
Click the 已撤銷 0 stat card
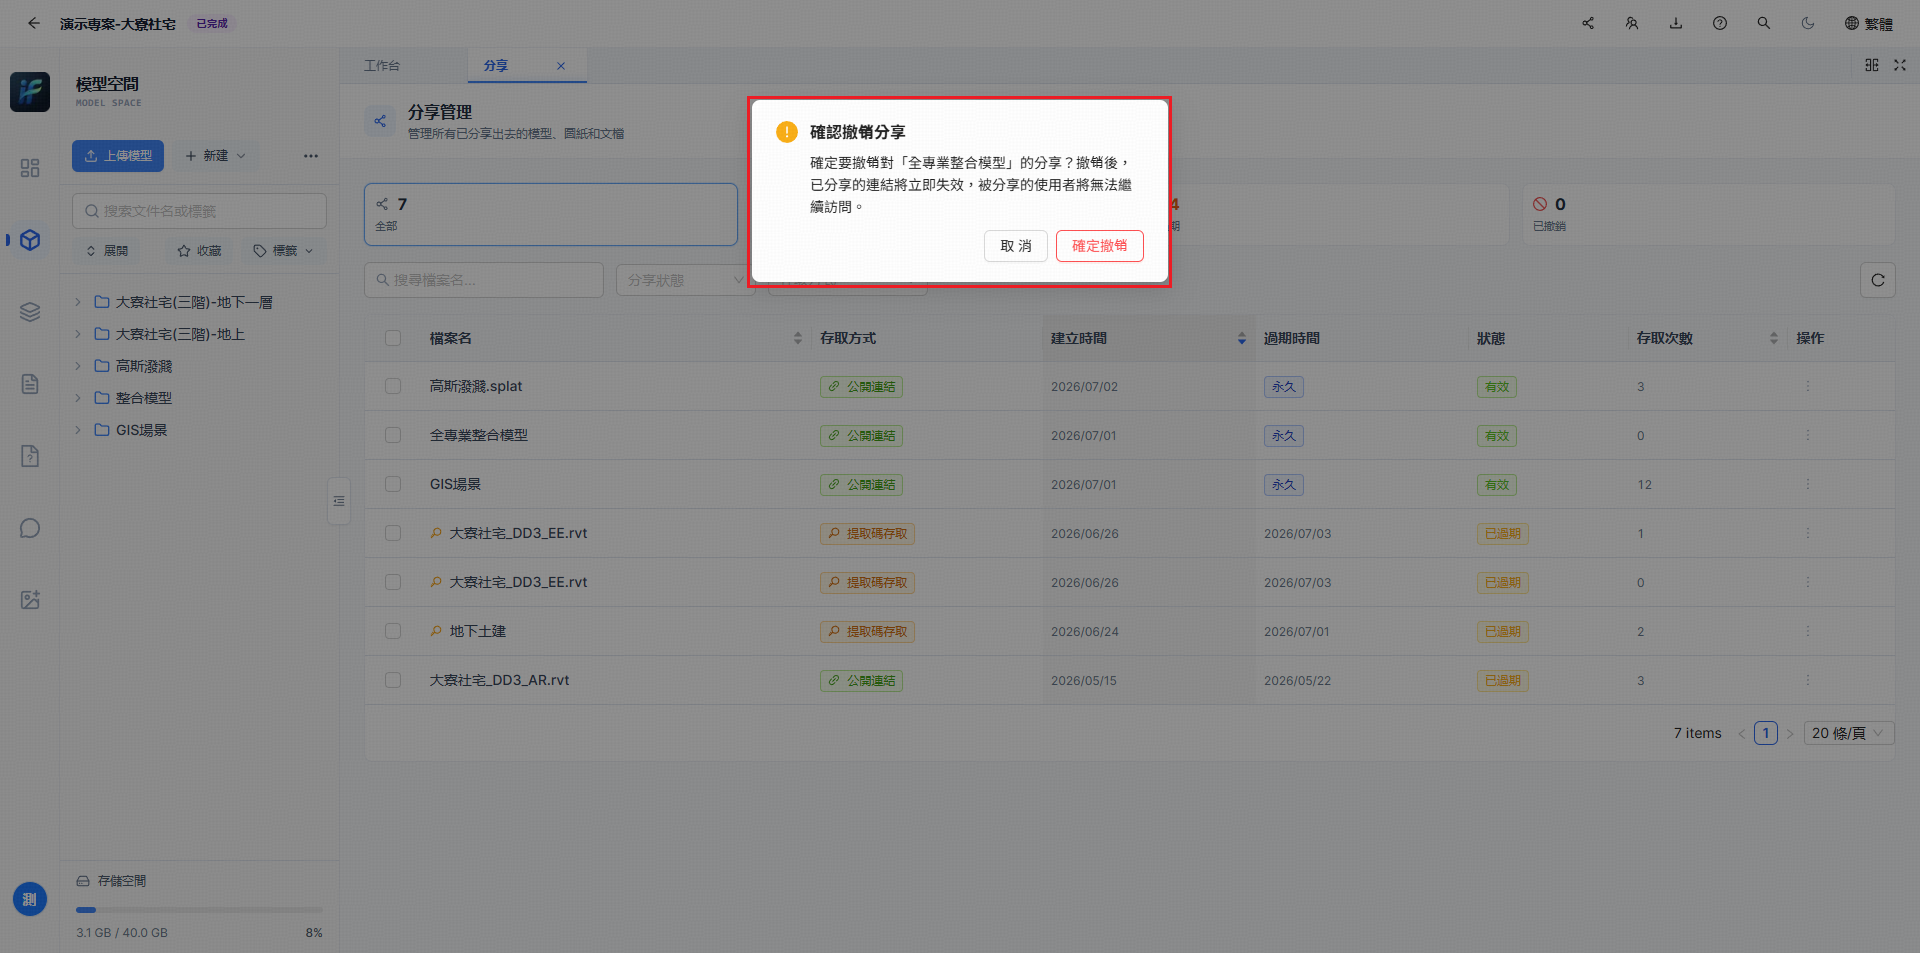click(x=1708, y=214)
